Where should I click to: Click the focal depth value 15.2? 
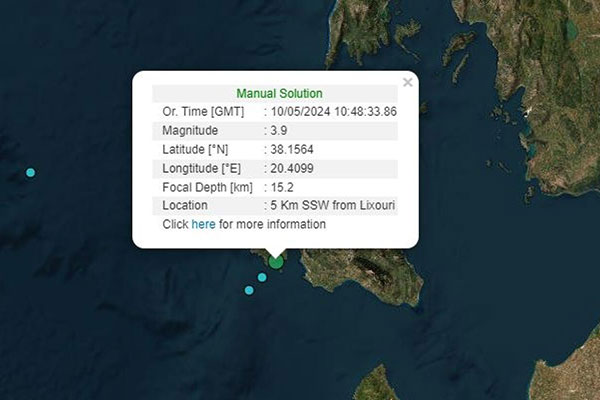point(282,187)
